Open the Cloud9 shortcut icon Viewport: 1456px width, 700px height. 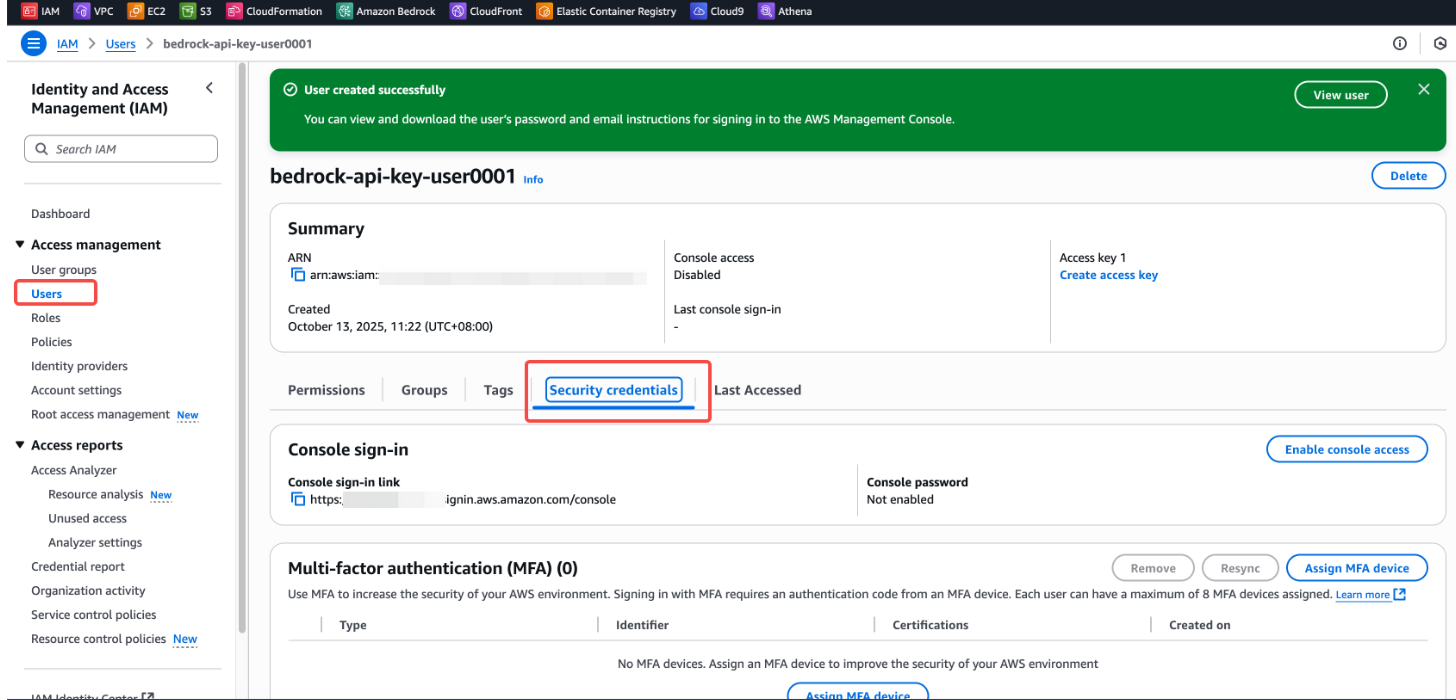point(699,11)
